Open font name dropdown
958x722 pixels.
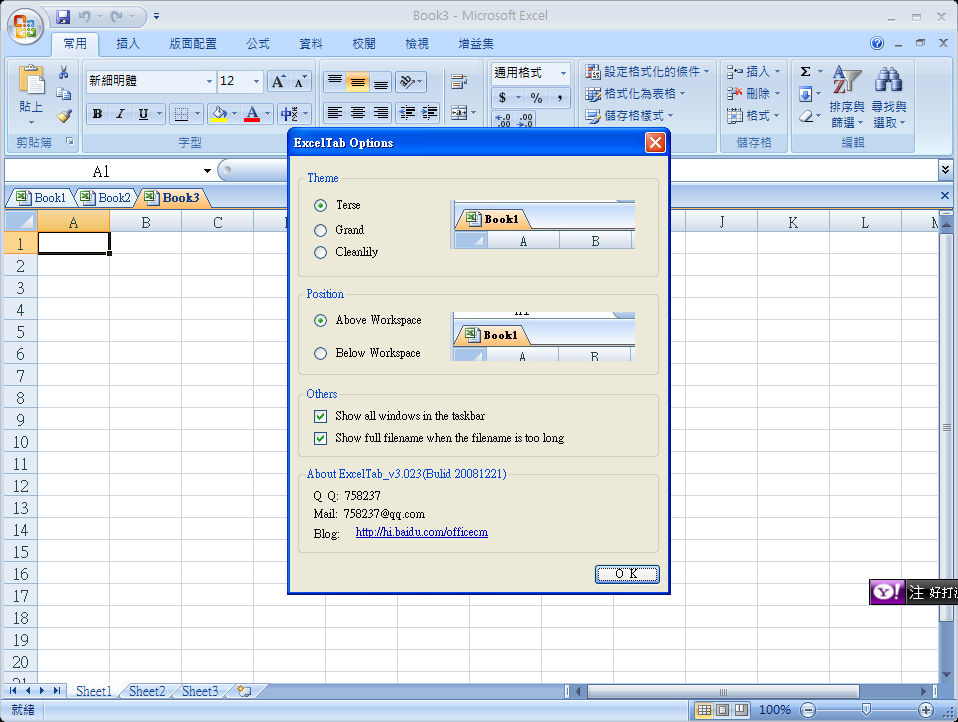(209, 81)
